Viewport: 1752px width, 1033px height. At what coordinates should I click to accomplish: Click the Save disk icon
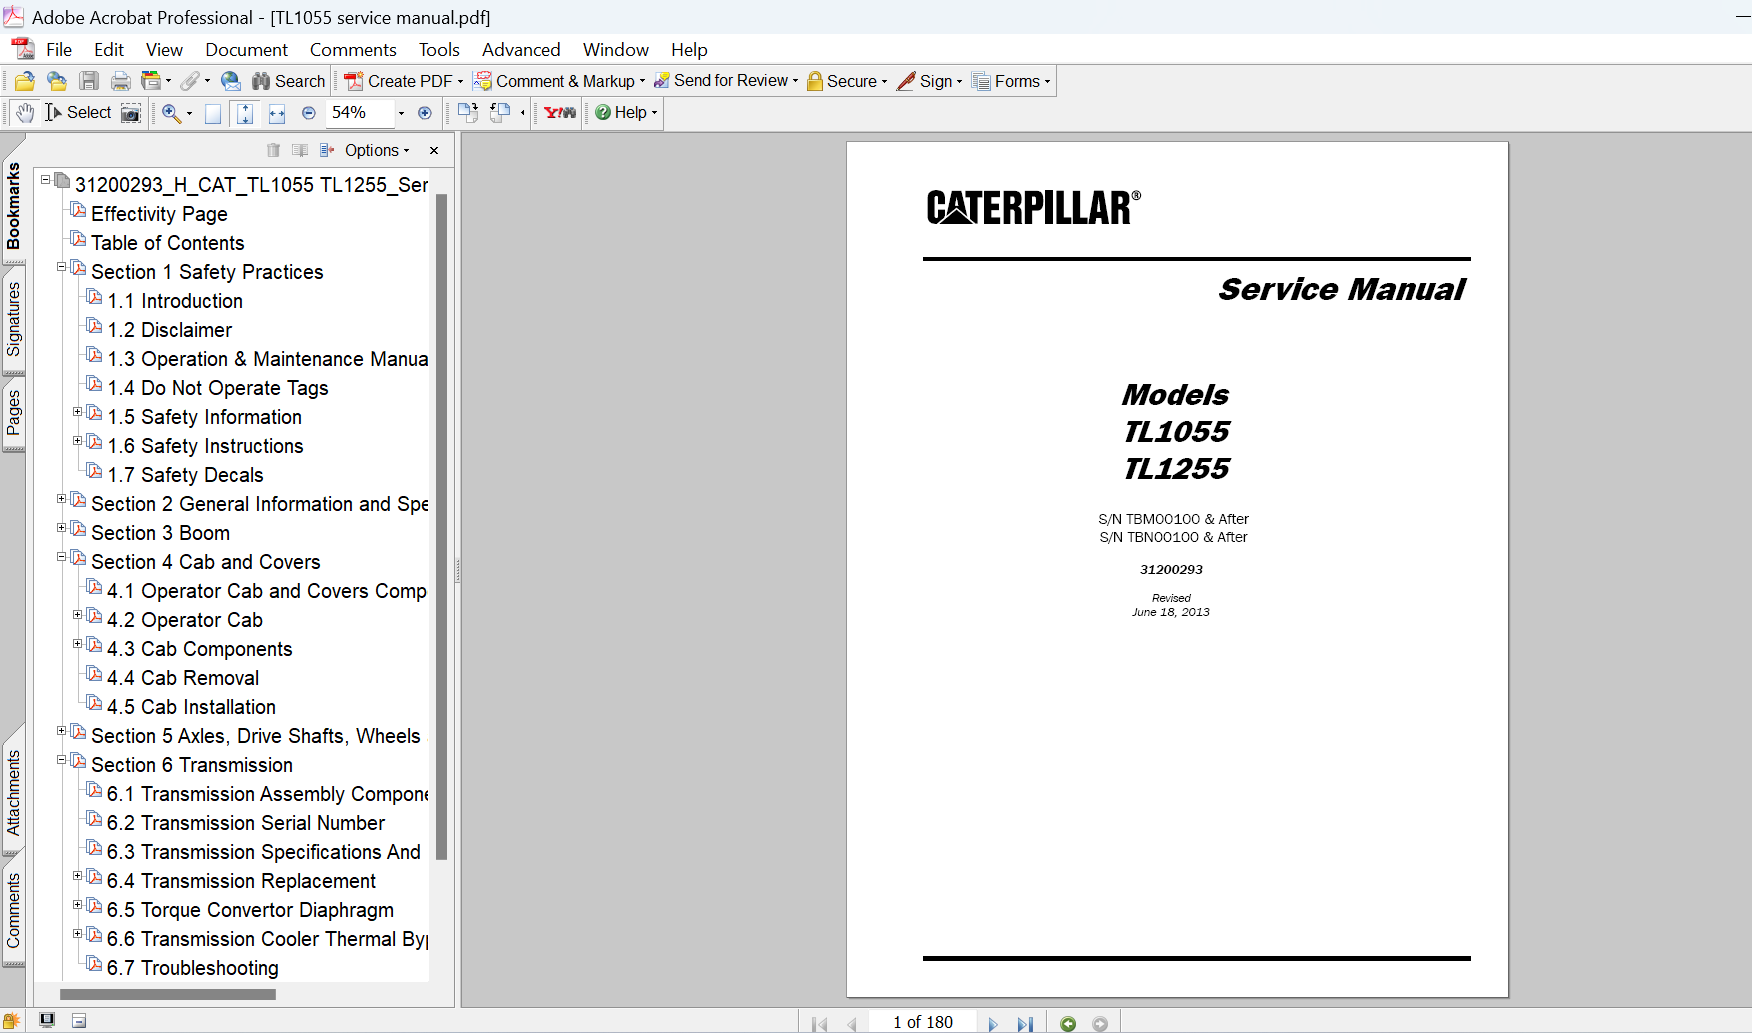click(89, 81)
